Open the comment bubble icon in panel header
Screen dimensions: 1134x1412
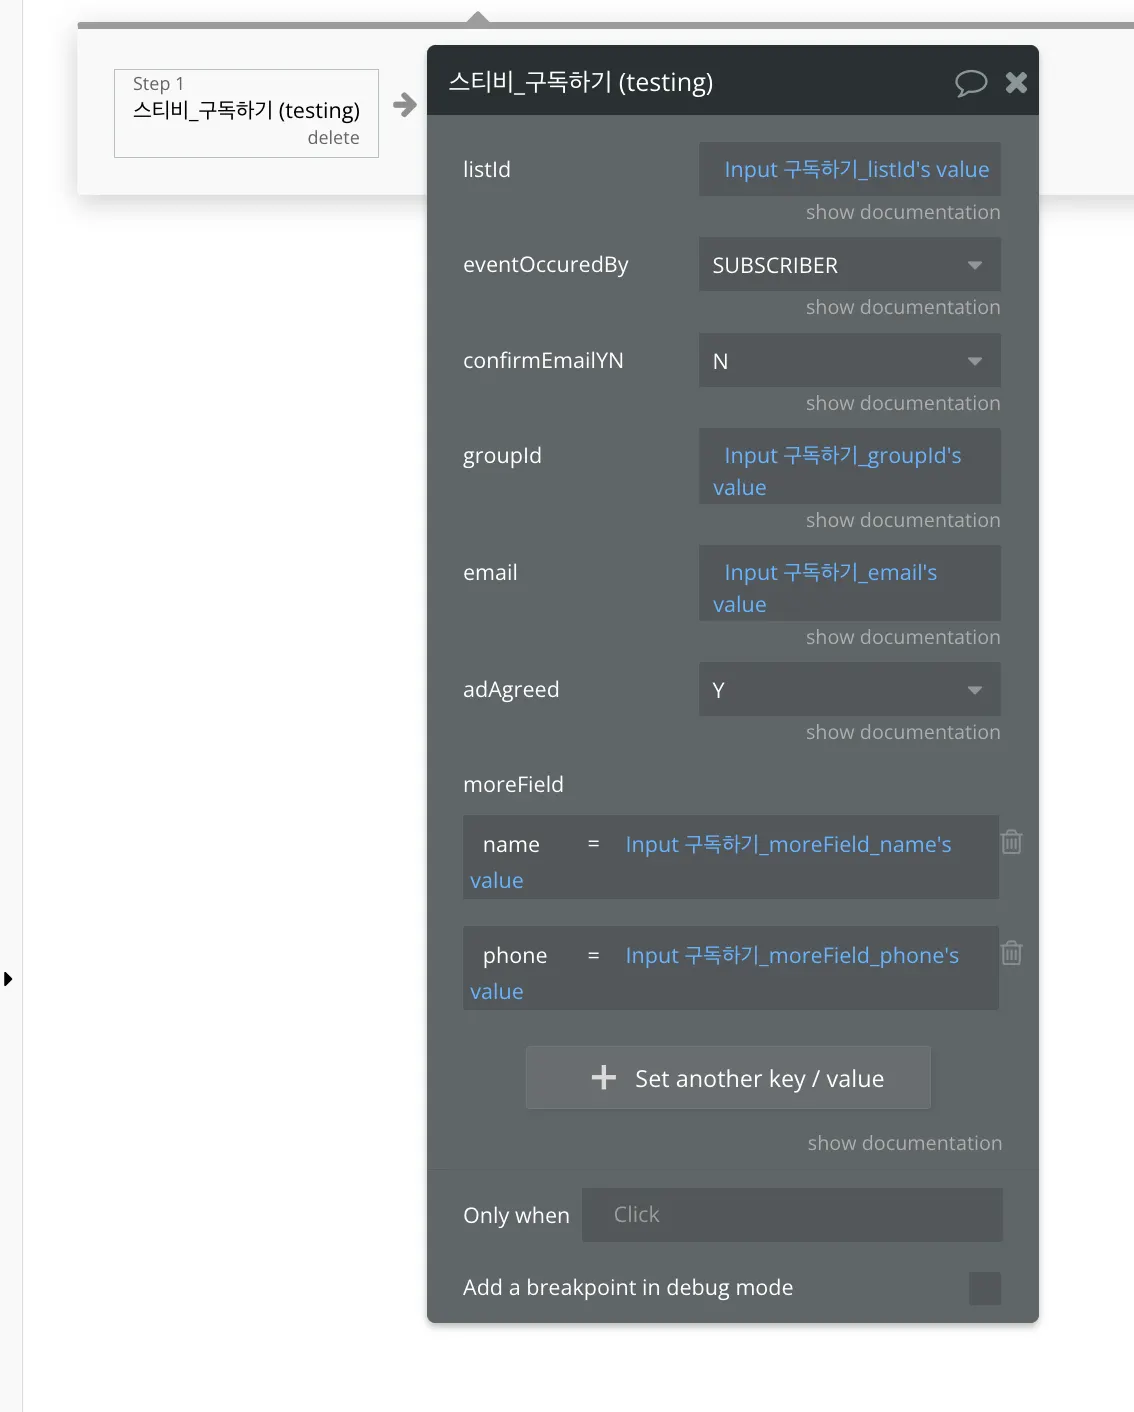pos(970,83)
